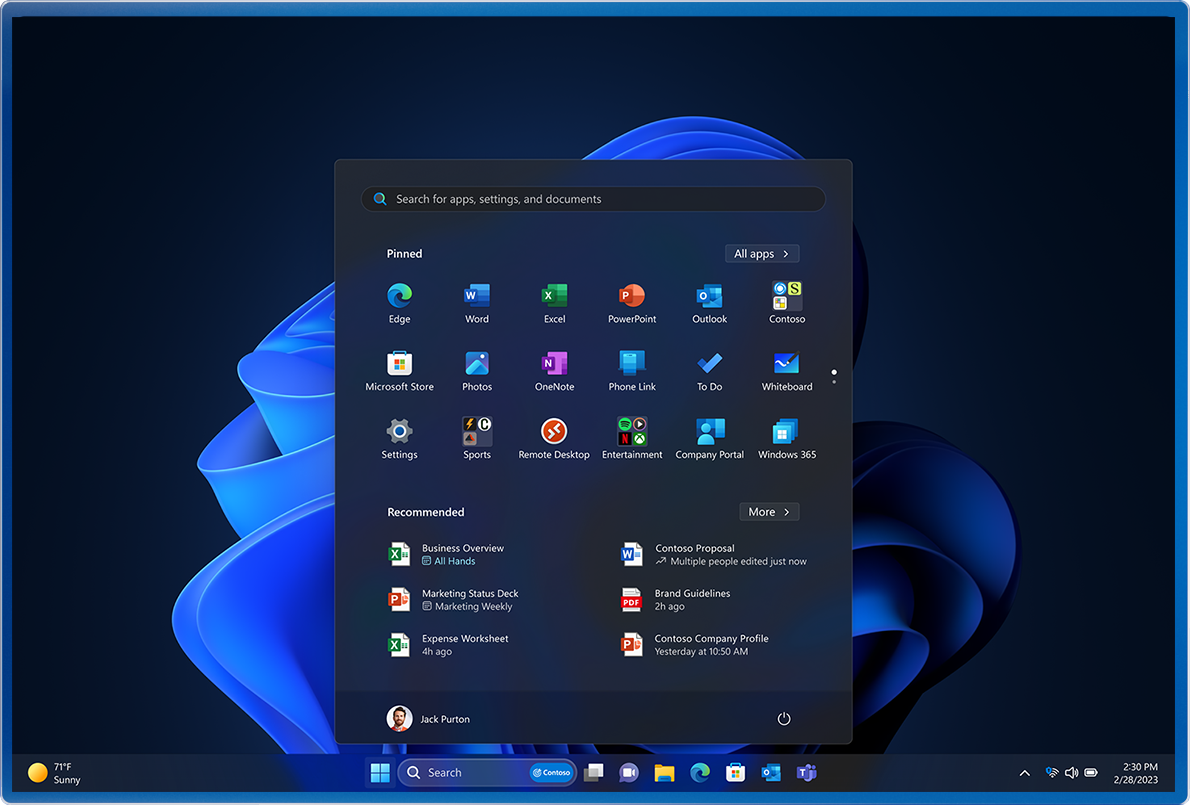Open Business Overview recommended file

(x=462, y=554)
